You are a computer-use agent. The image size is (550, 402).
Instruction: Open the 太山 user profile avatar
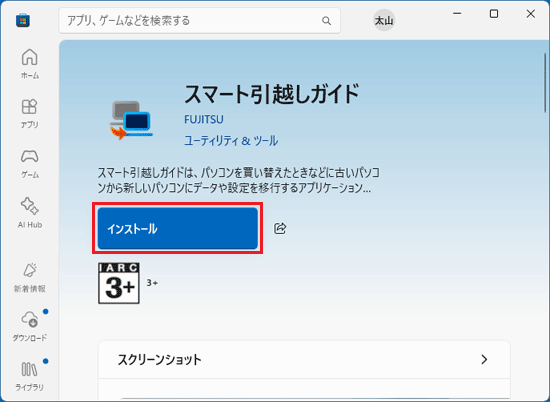384,21
